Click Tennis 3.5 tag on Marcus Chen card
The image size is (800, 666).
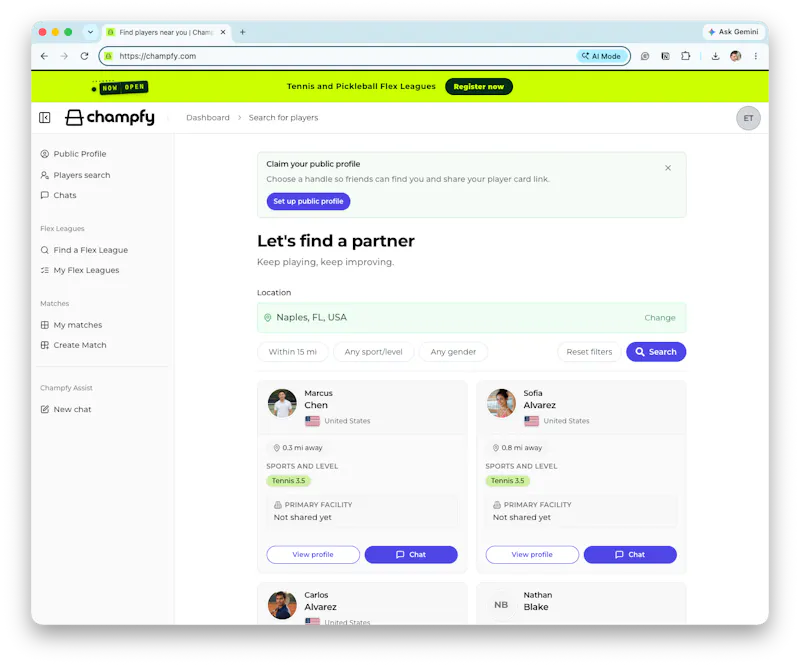click(288, 481)
